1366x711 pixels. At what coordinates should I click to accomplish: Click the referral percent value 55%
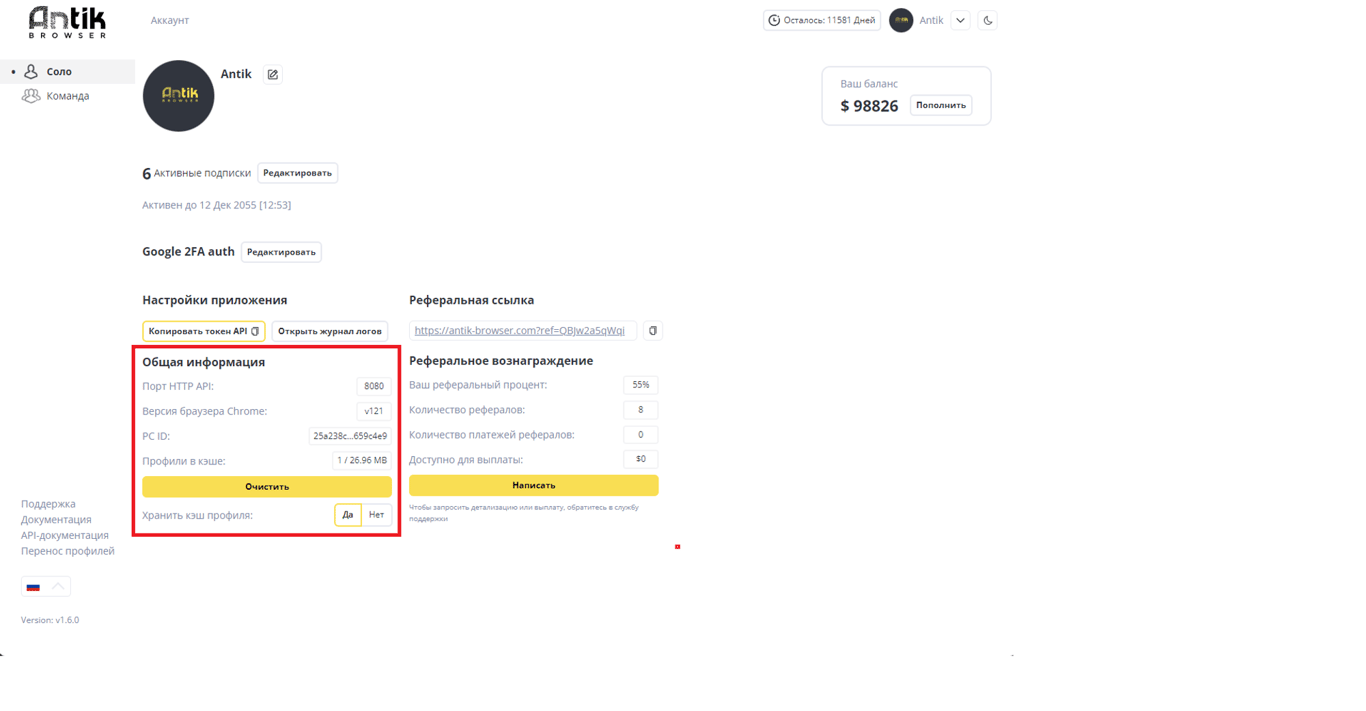pos(641,385)
